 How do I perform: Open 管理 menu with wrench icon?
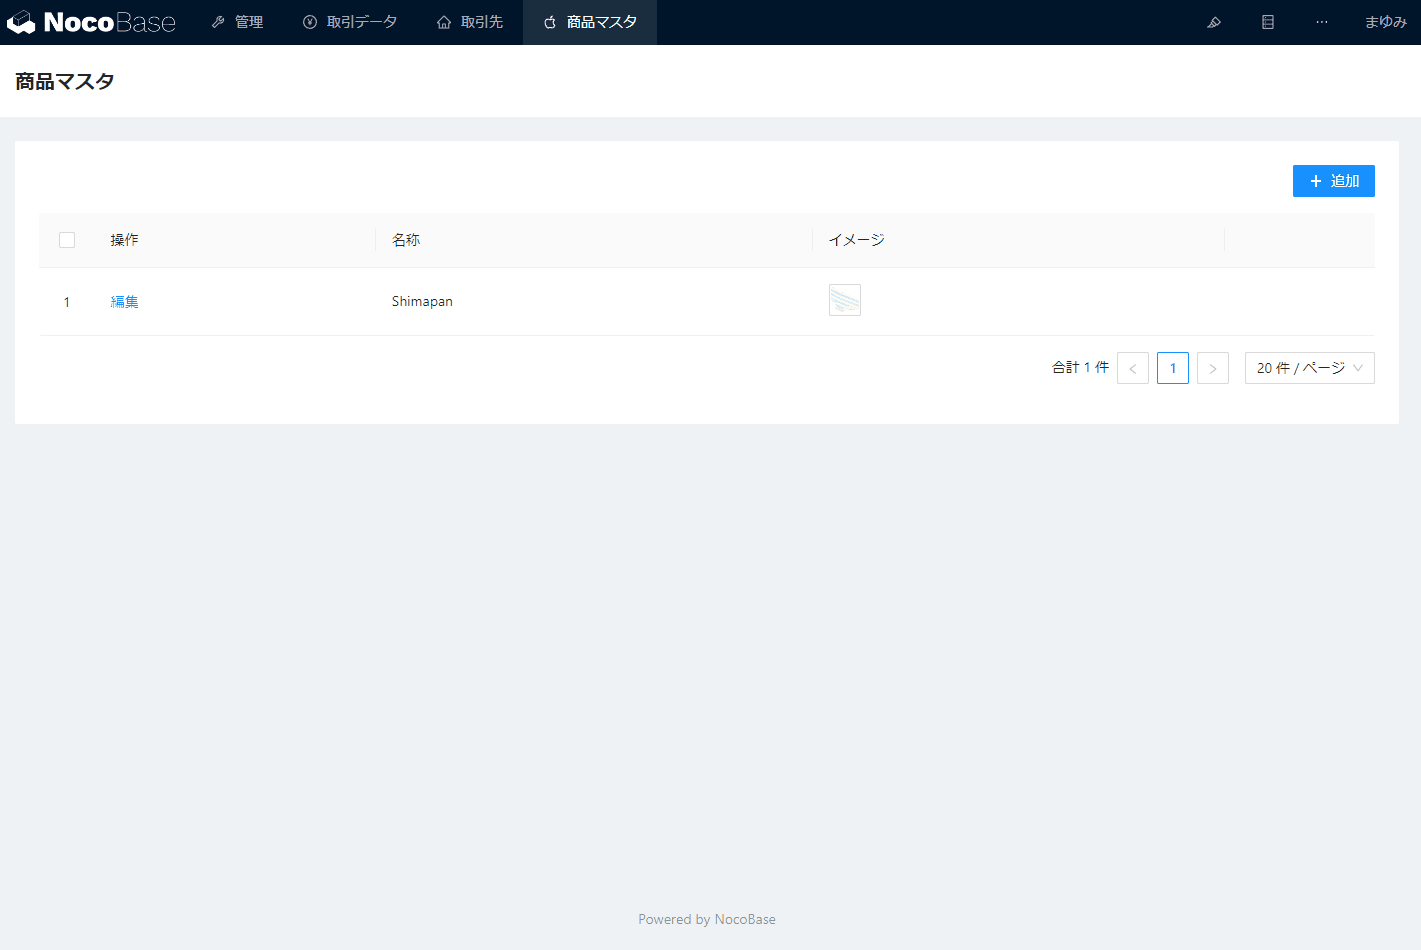238,22
